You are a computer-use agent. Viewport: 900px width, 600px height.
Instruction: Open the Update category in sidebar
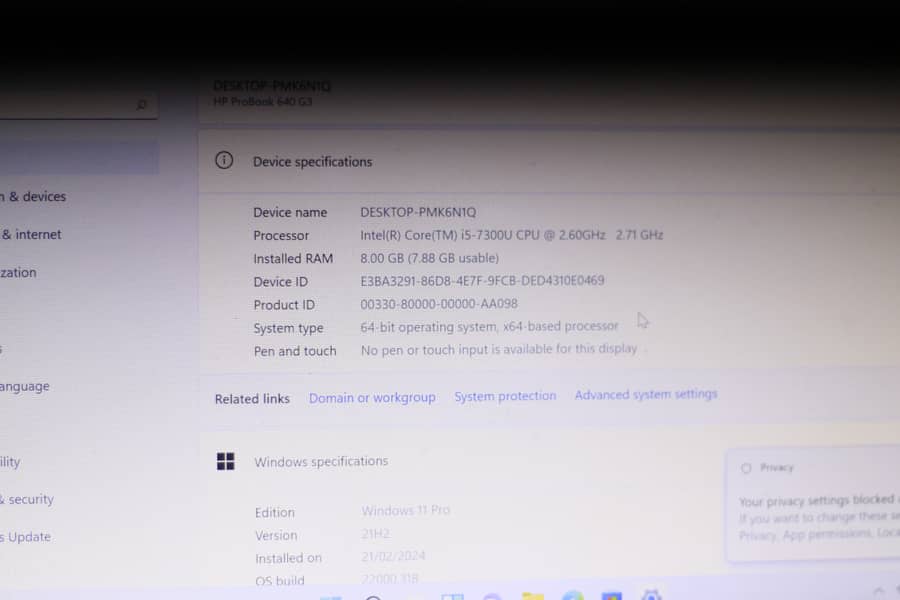click(x=27, y=537)
